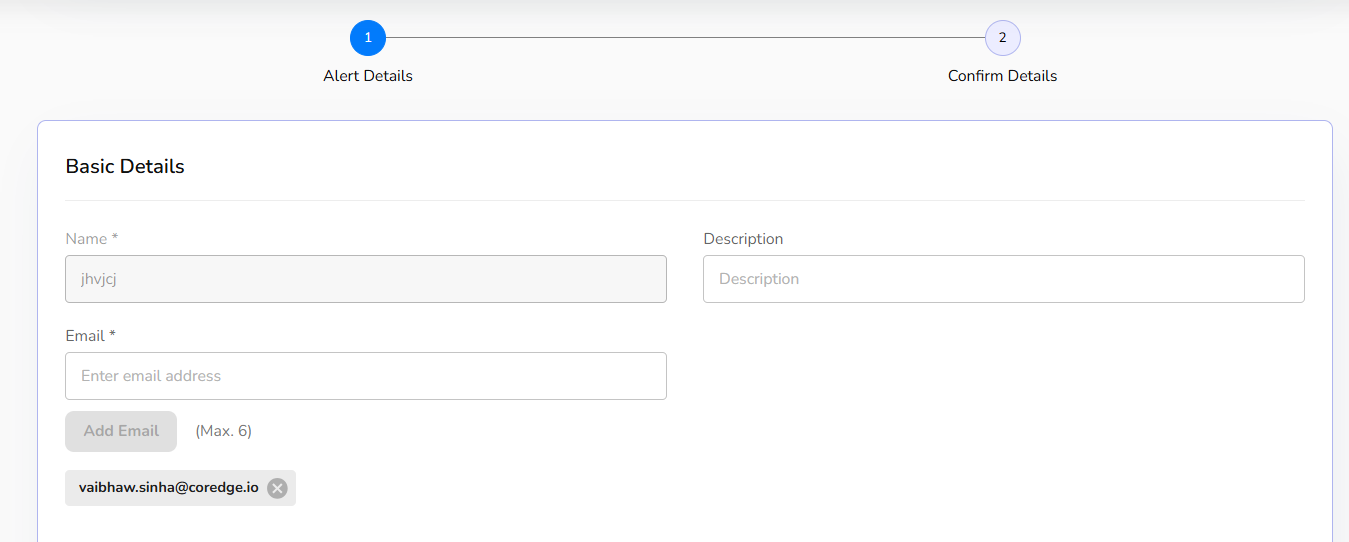Viewport: 1349px width, 542px height.
Task: Click the progress line between steps
Action: point(685,38)
